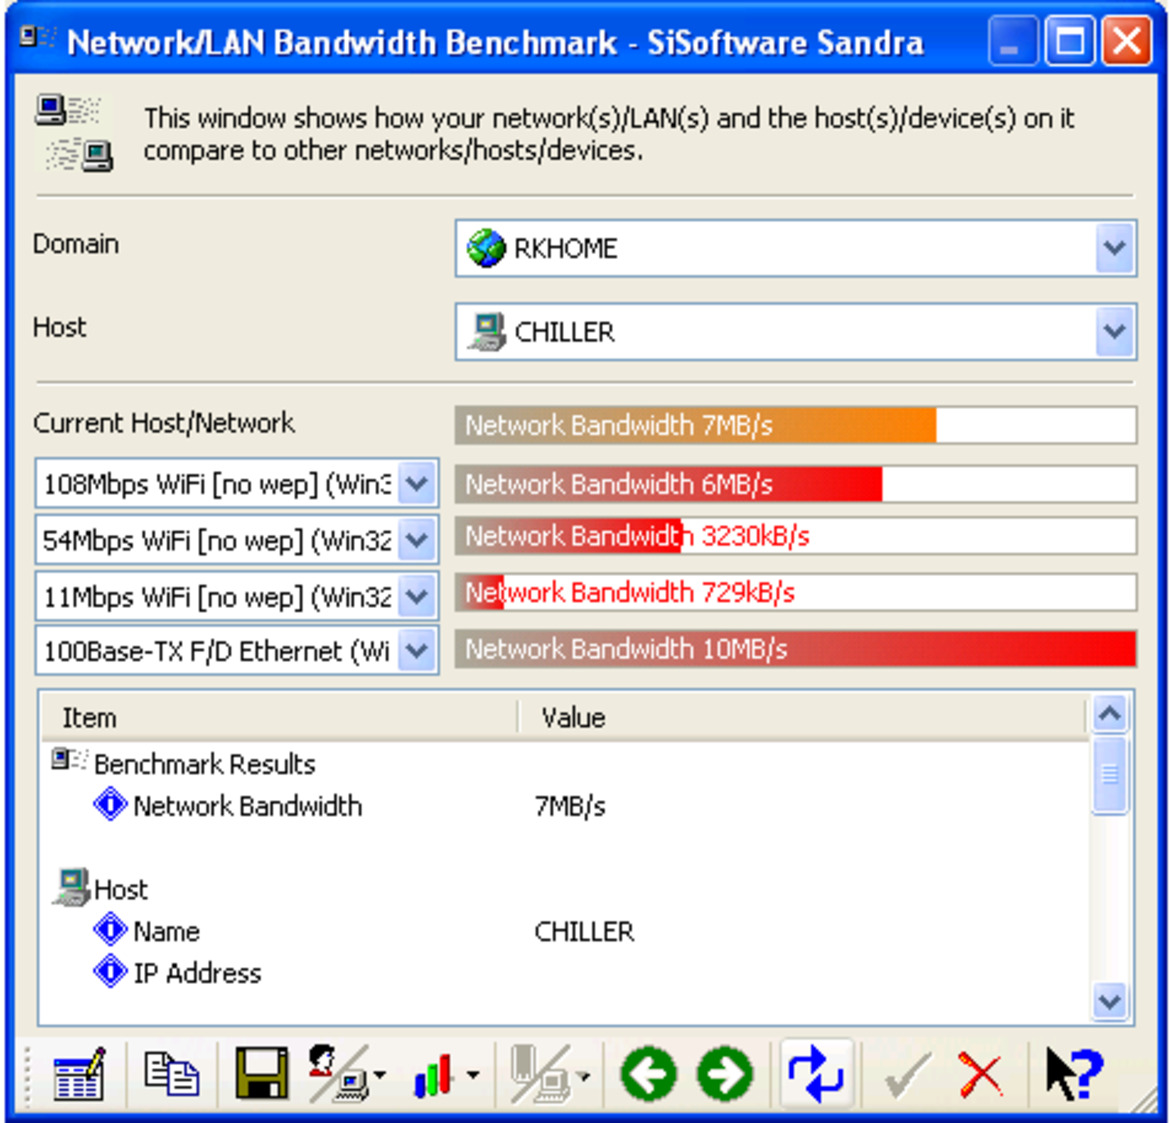The height and width of the screenshot is (1123, 1170).
Task: Click the greyed computer module toolbar icon
Action: tap(539, 1074)
